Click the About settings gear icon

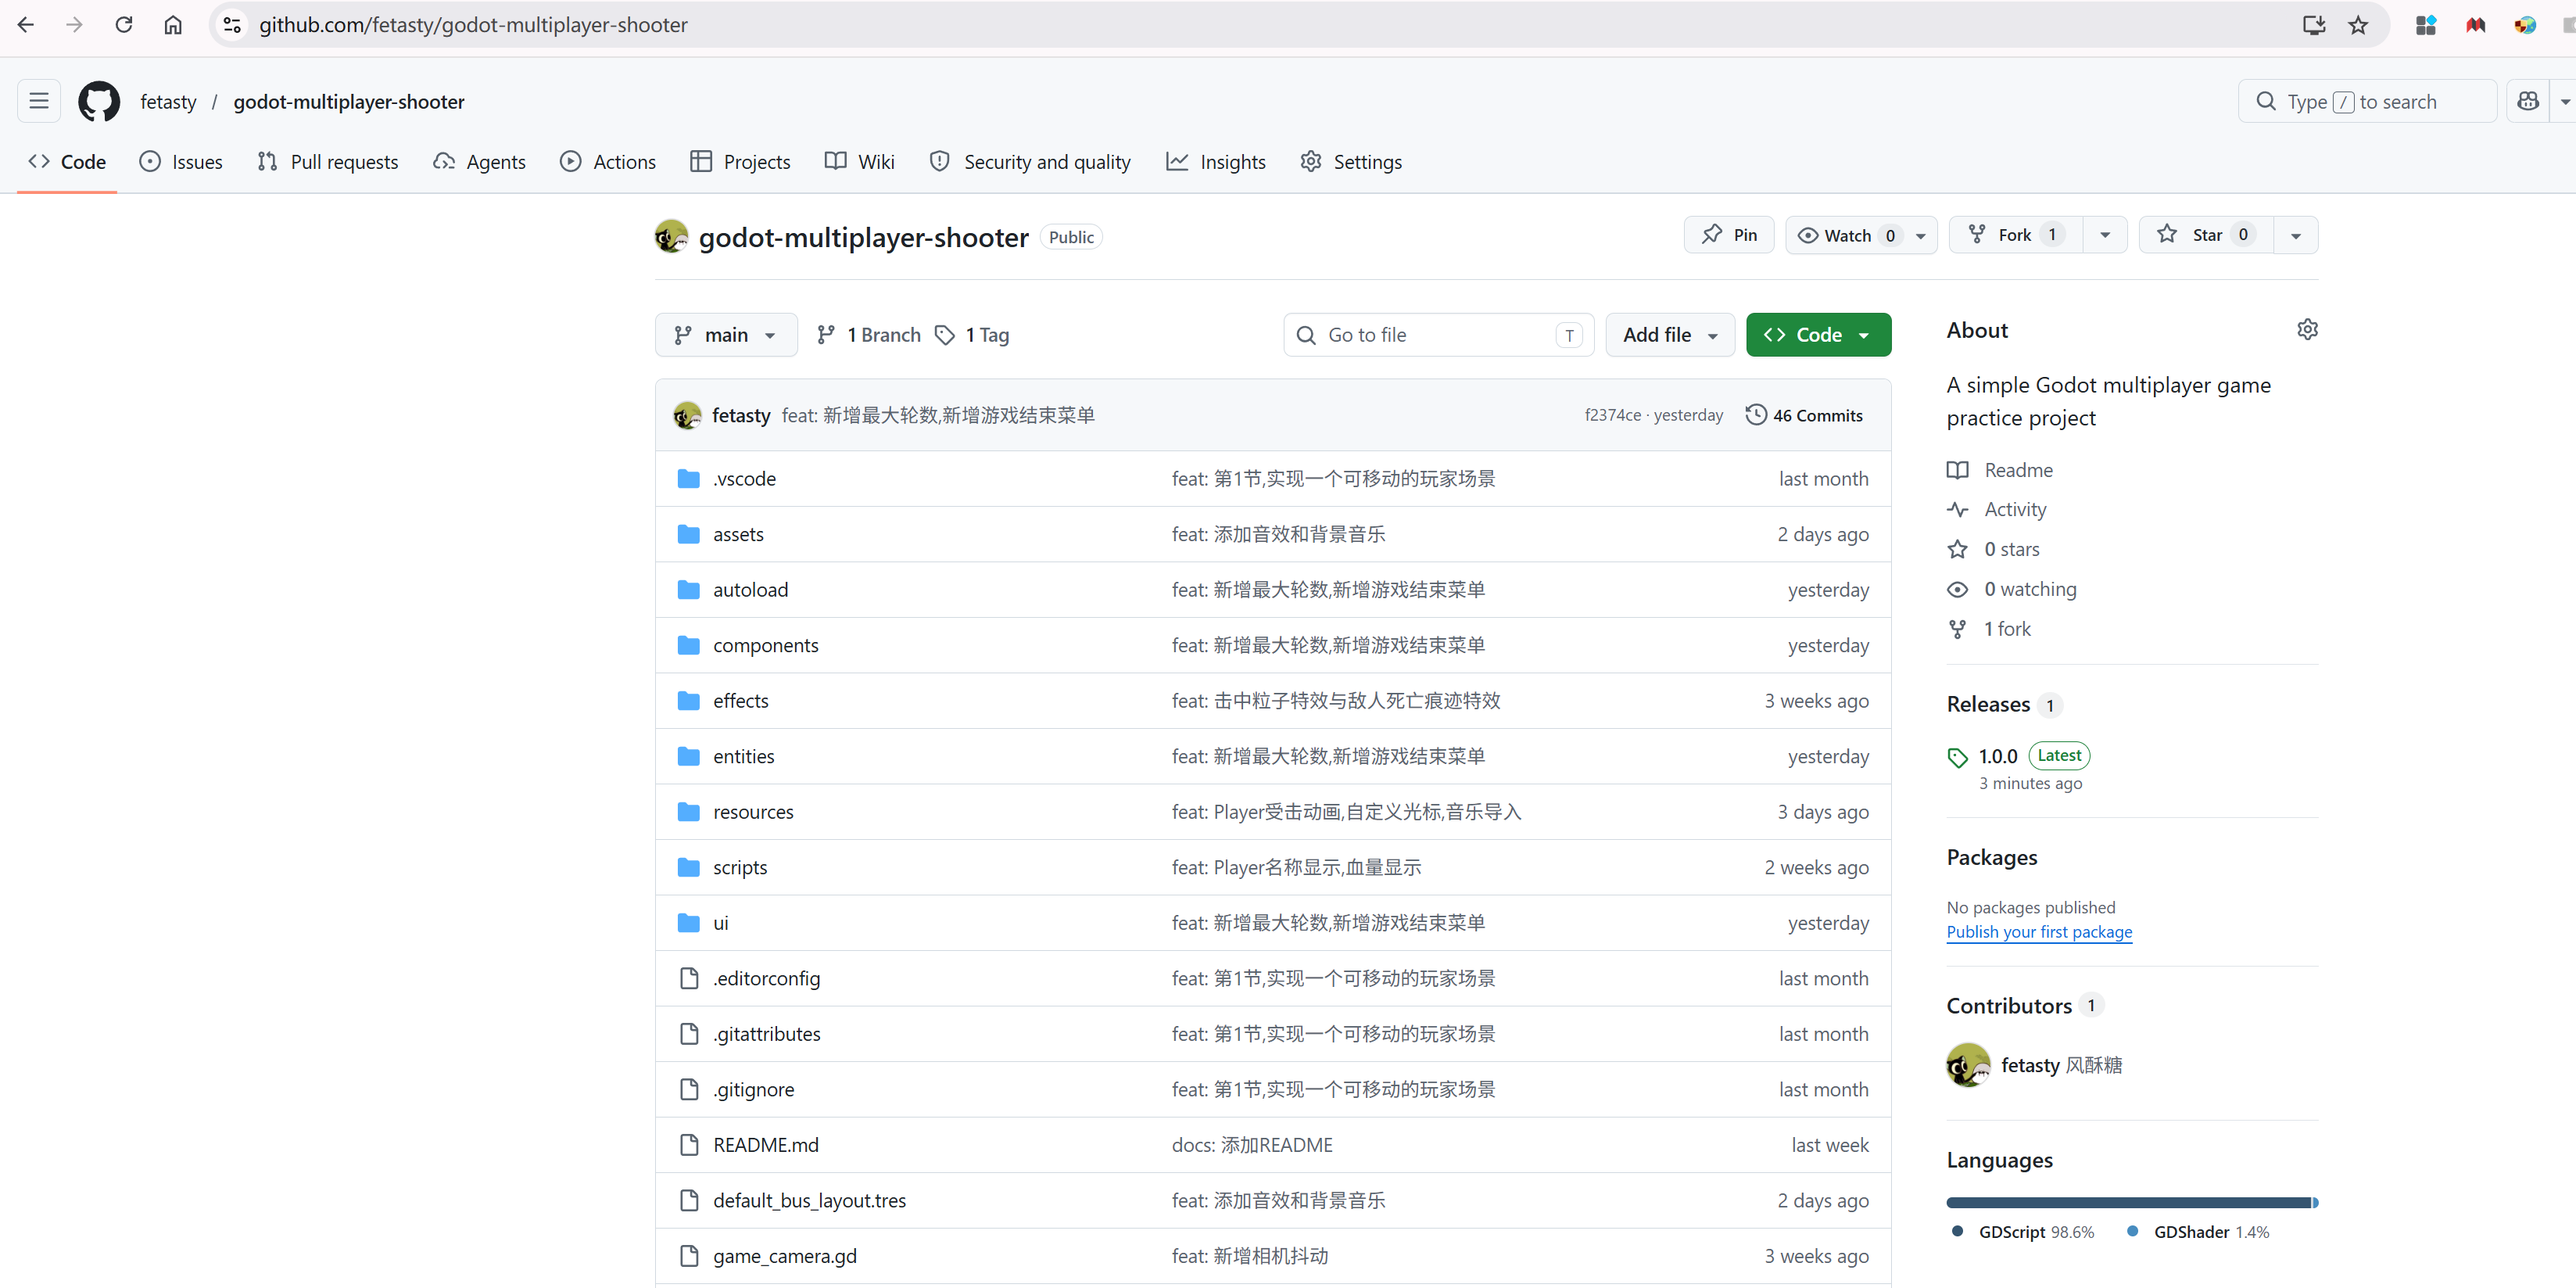[2307, 329]
